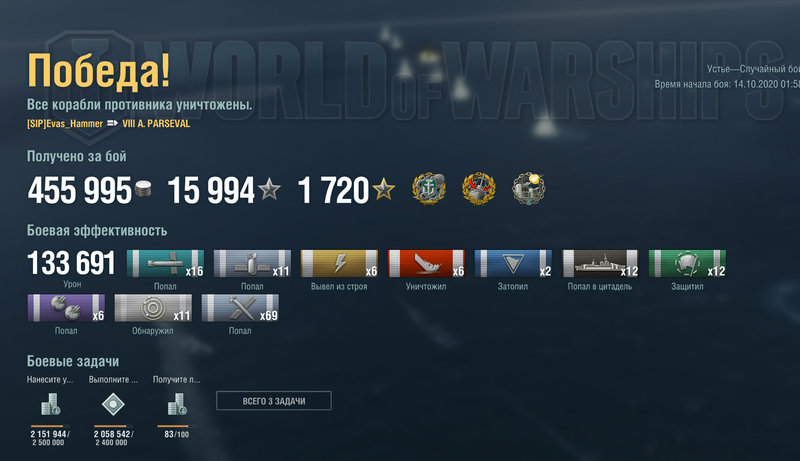The height and width of the screenshot is (461, 800).
Task: Click the 83/100 mission progress bar
Action: pyautogui.click(x=177, y=426)
